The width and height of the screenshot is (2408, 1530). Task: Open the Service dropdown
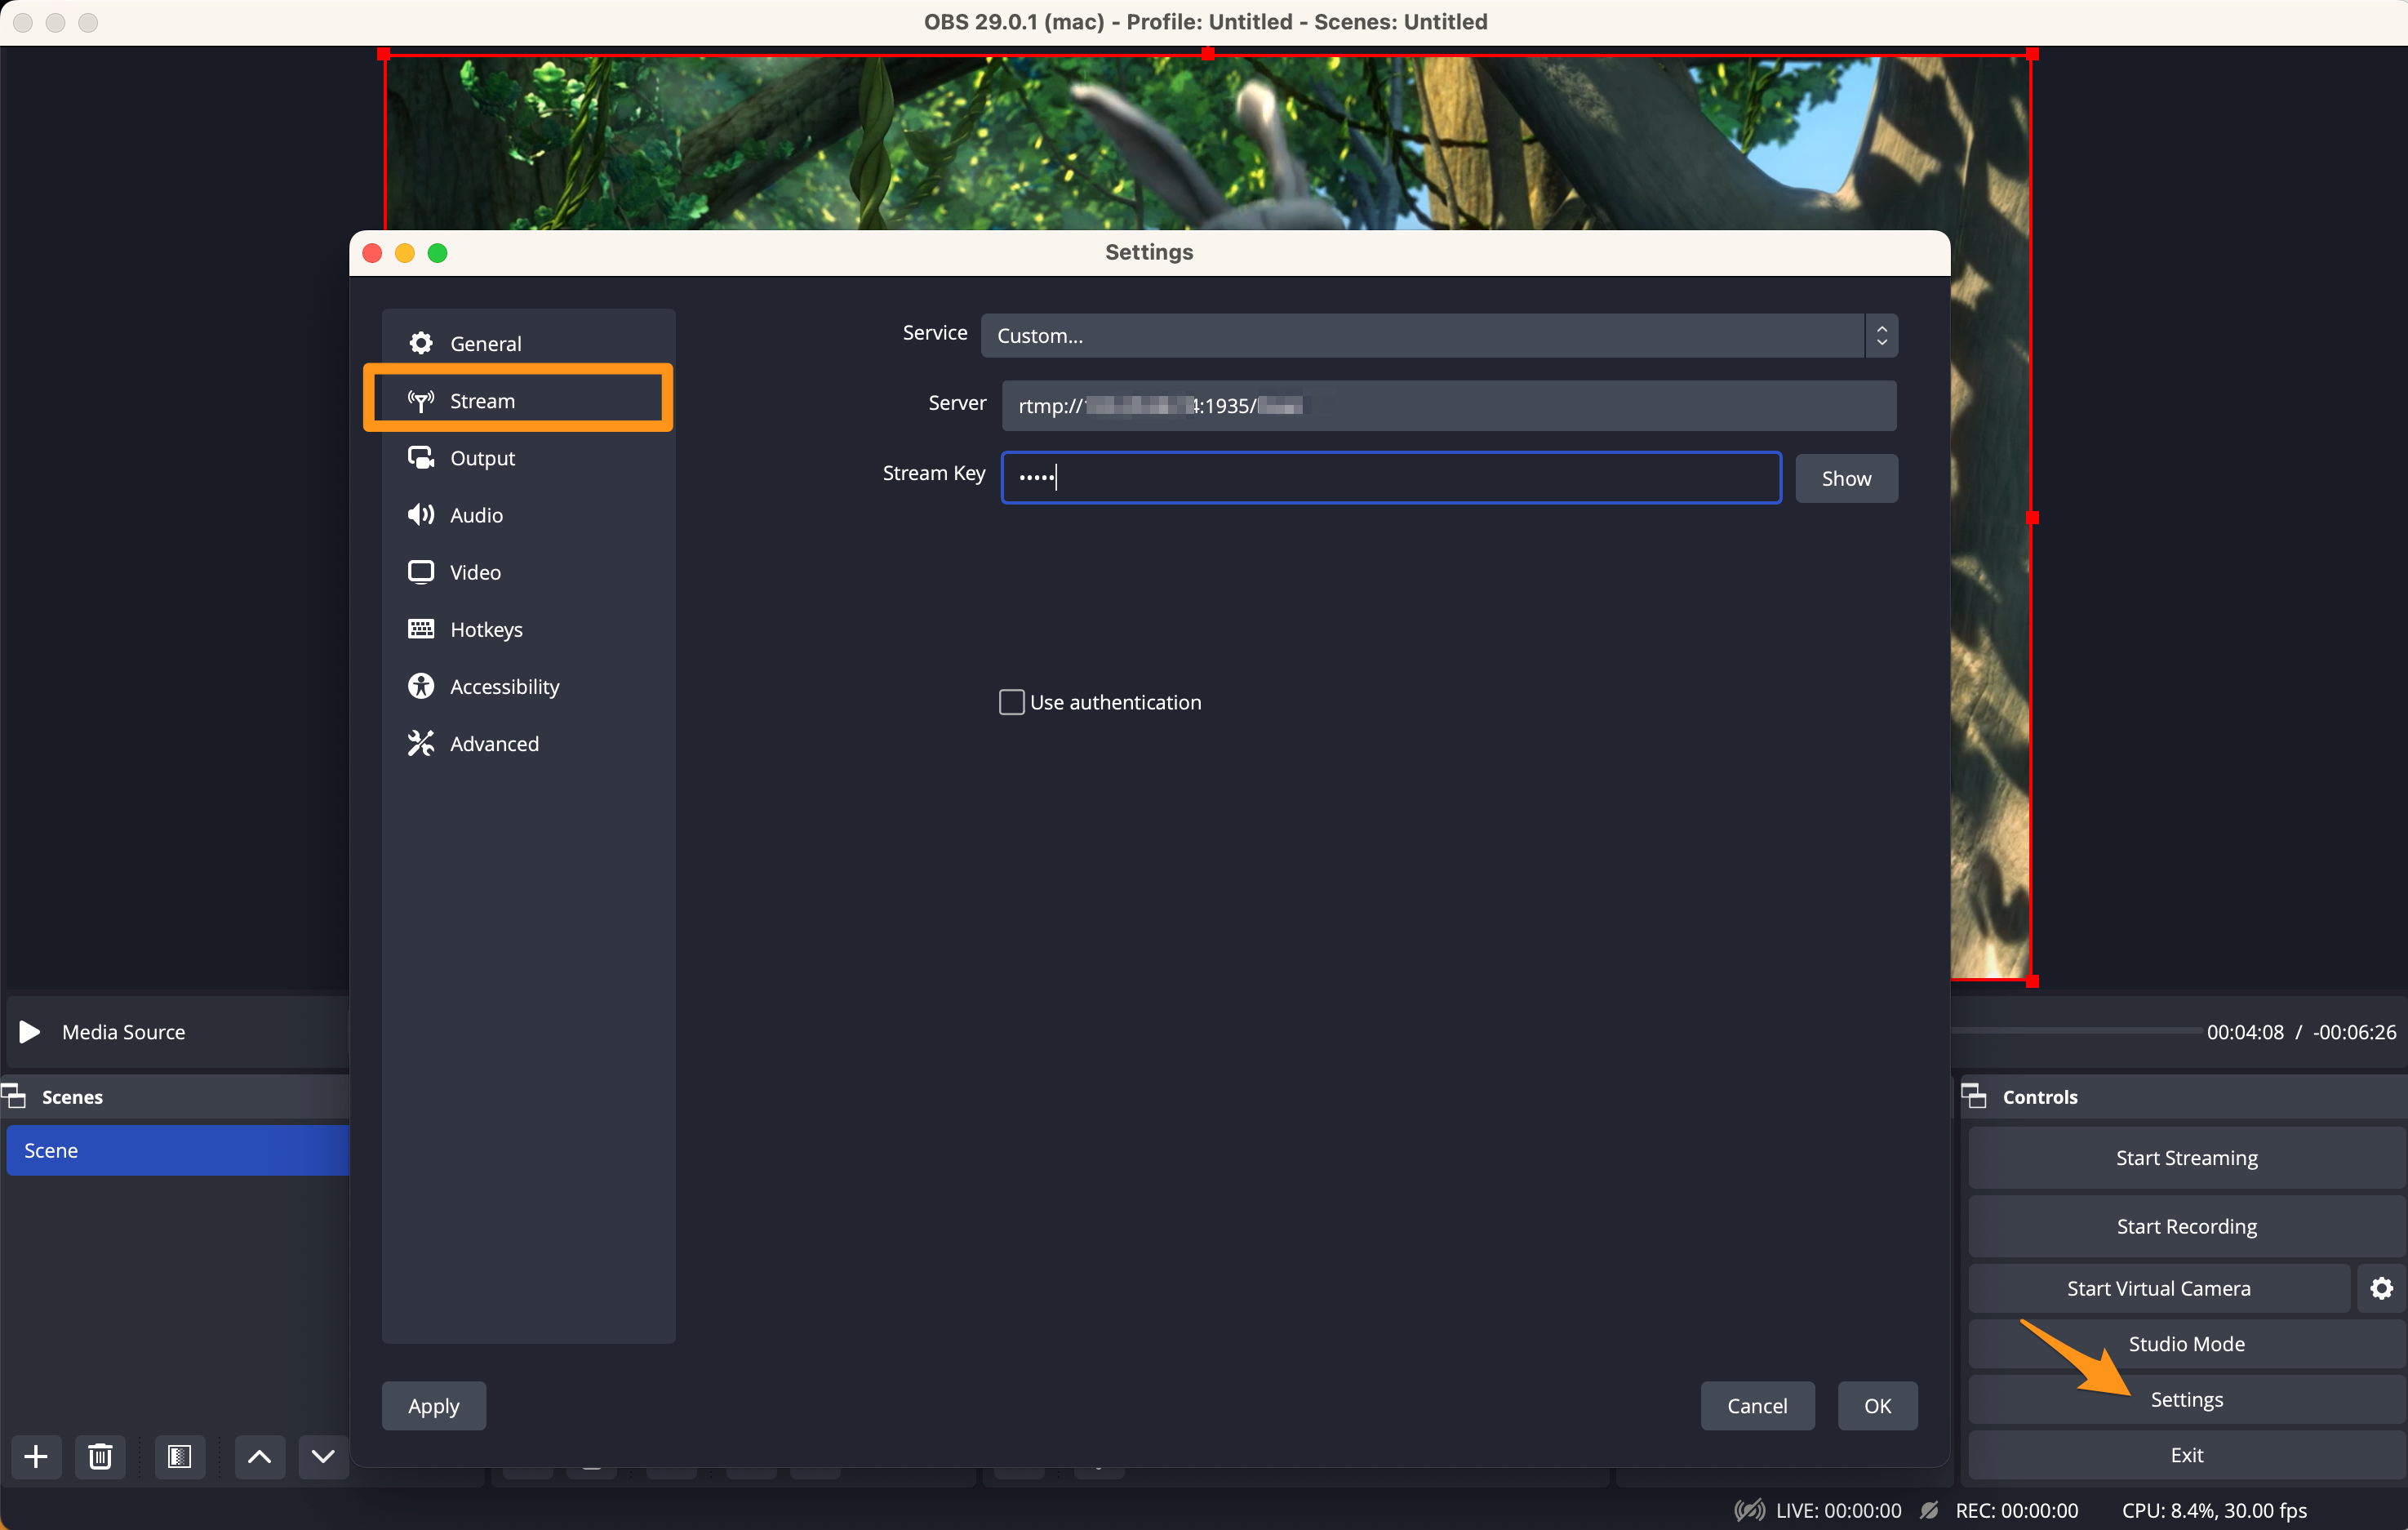coord(1438,336)
